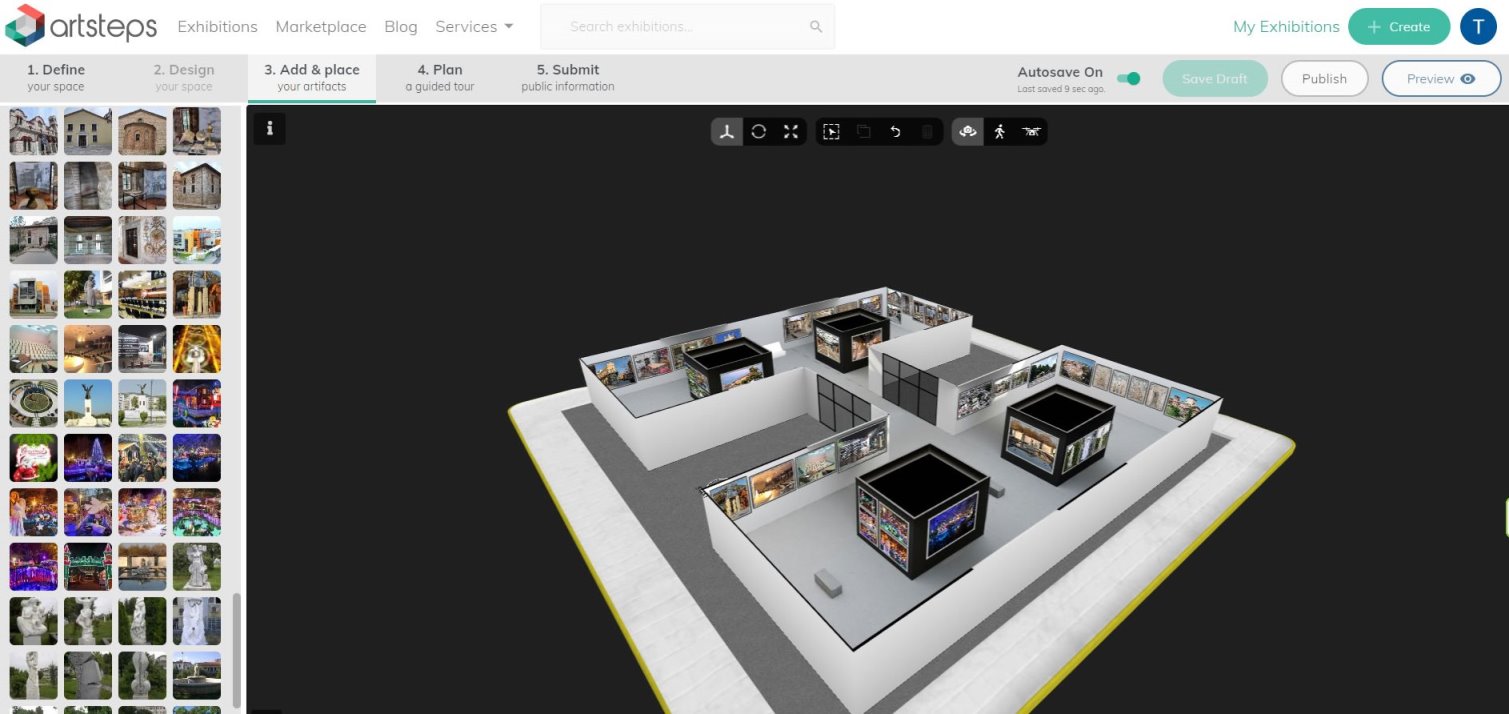Image resolution: width=1509 pixels, height=714 pixels.
Task: Toggle the Autosave On switch
Action: coord(1128,78)
